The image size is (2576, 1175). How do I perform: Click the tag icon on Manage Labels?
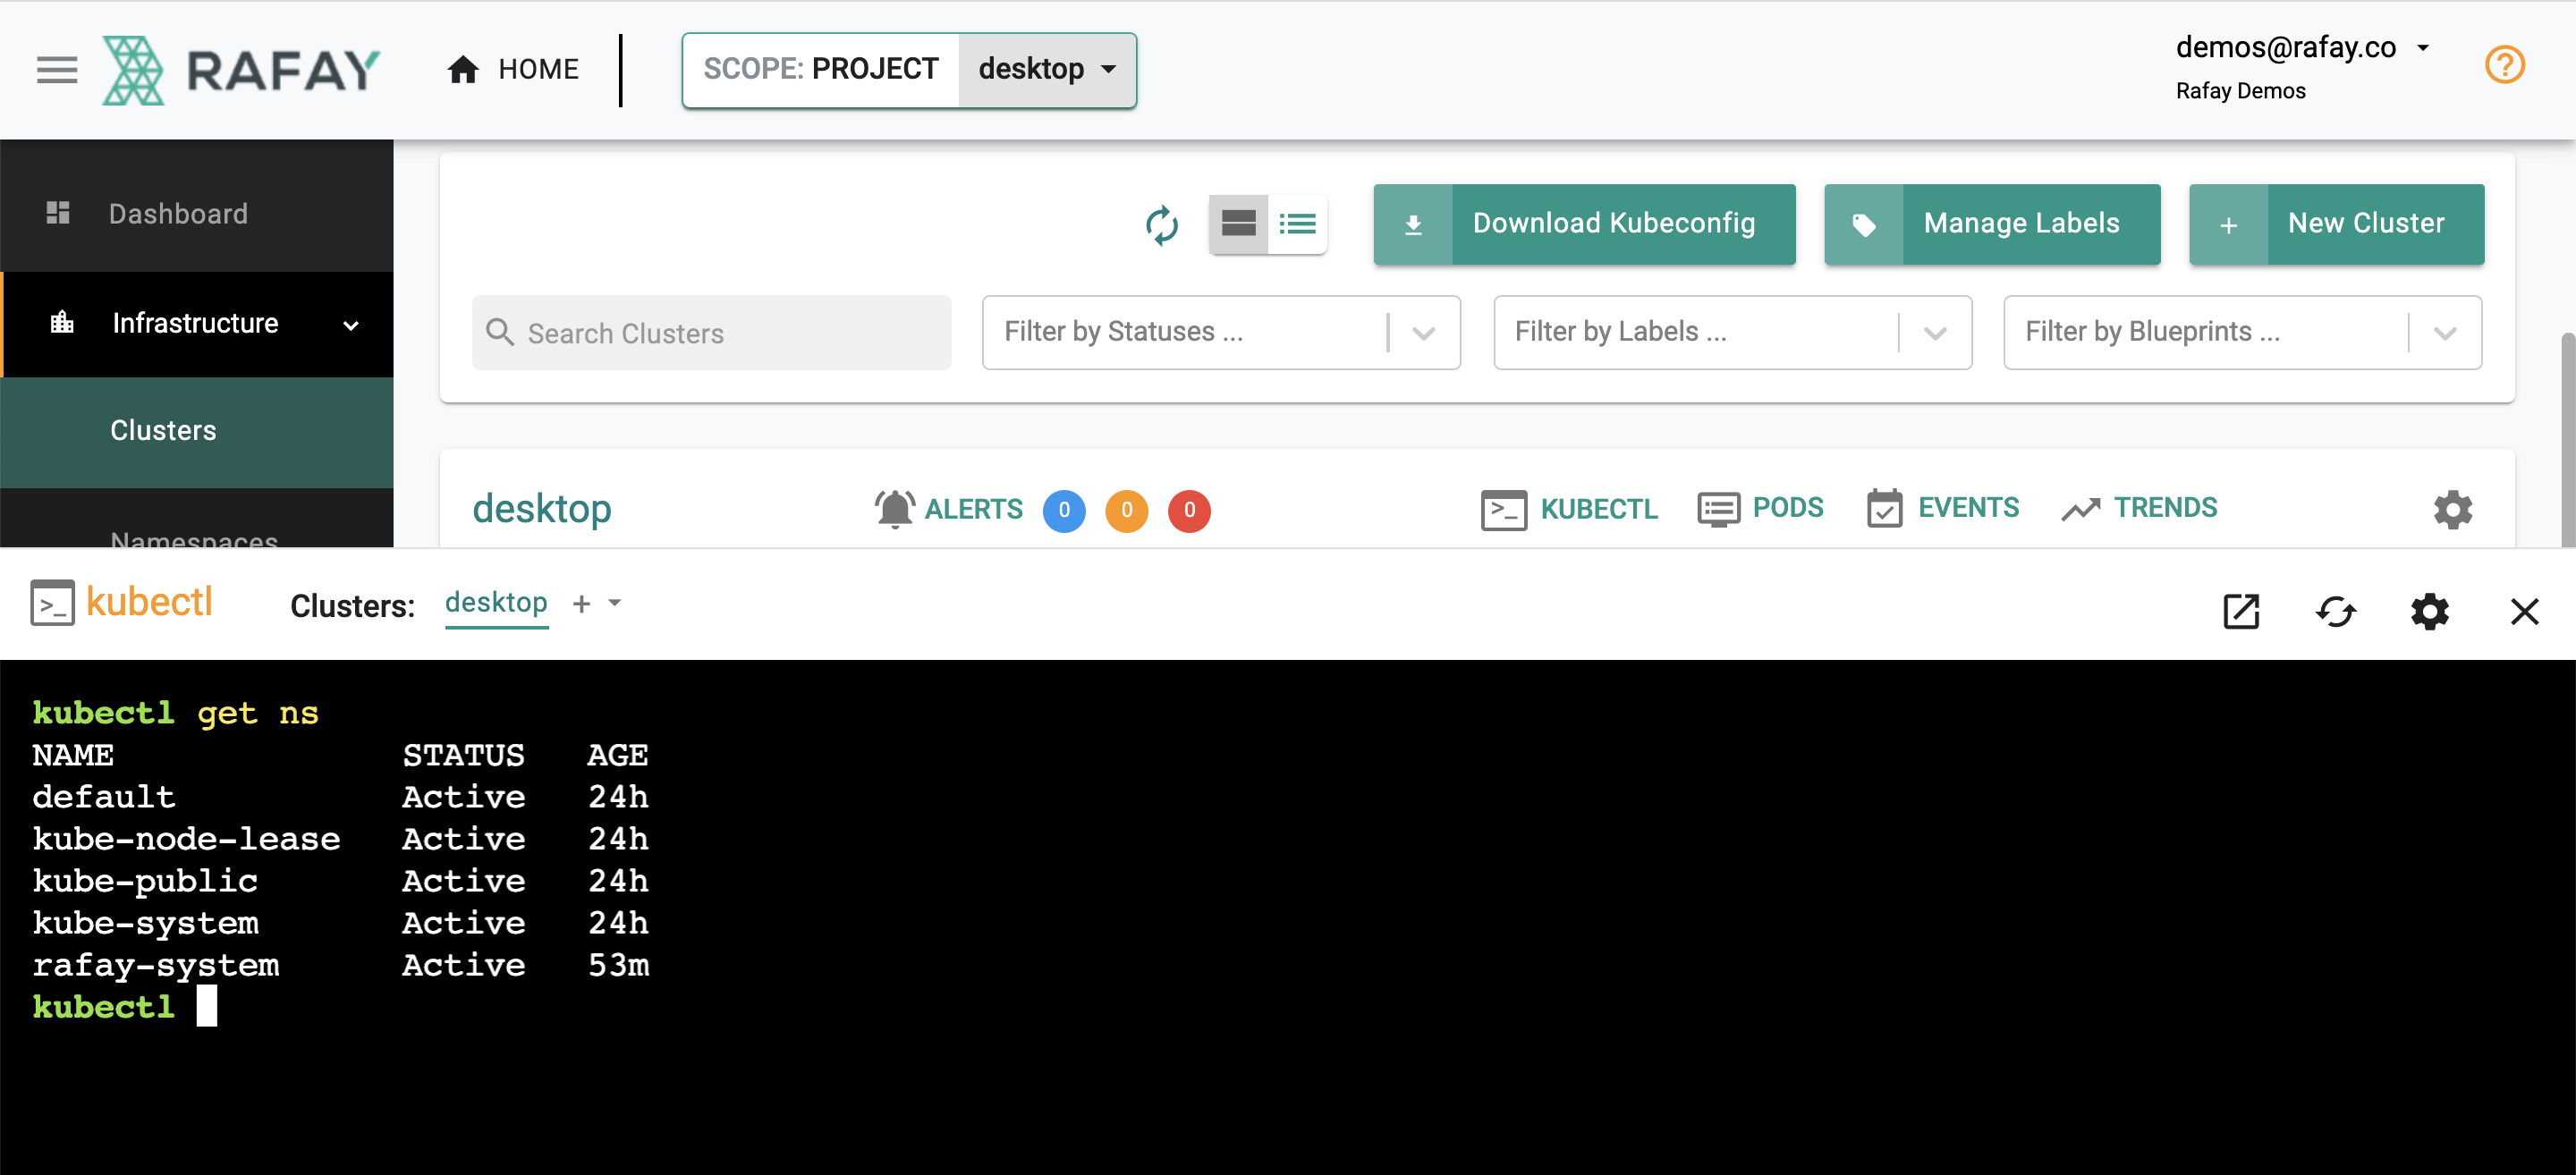point(1863,224)
